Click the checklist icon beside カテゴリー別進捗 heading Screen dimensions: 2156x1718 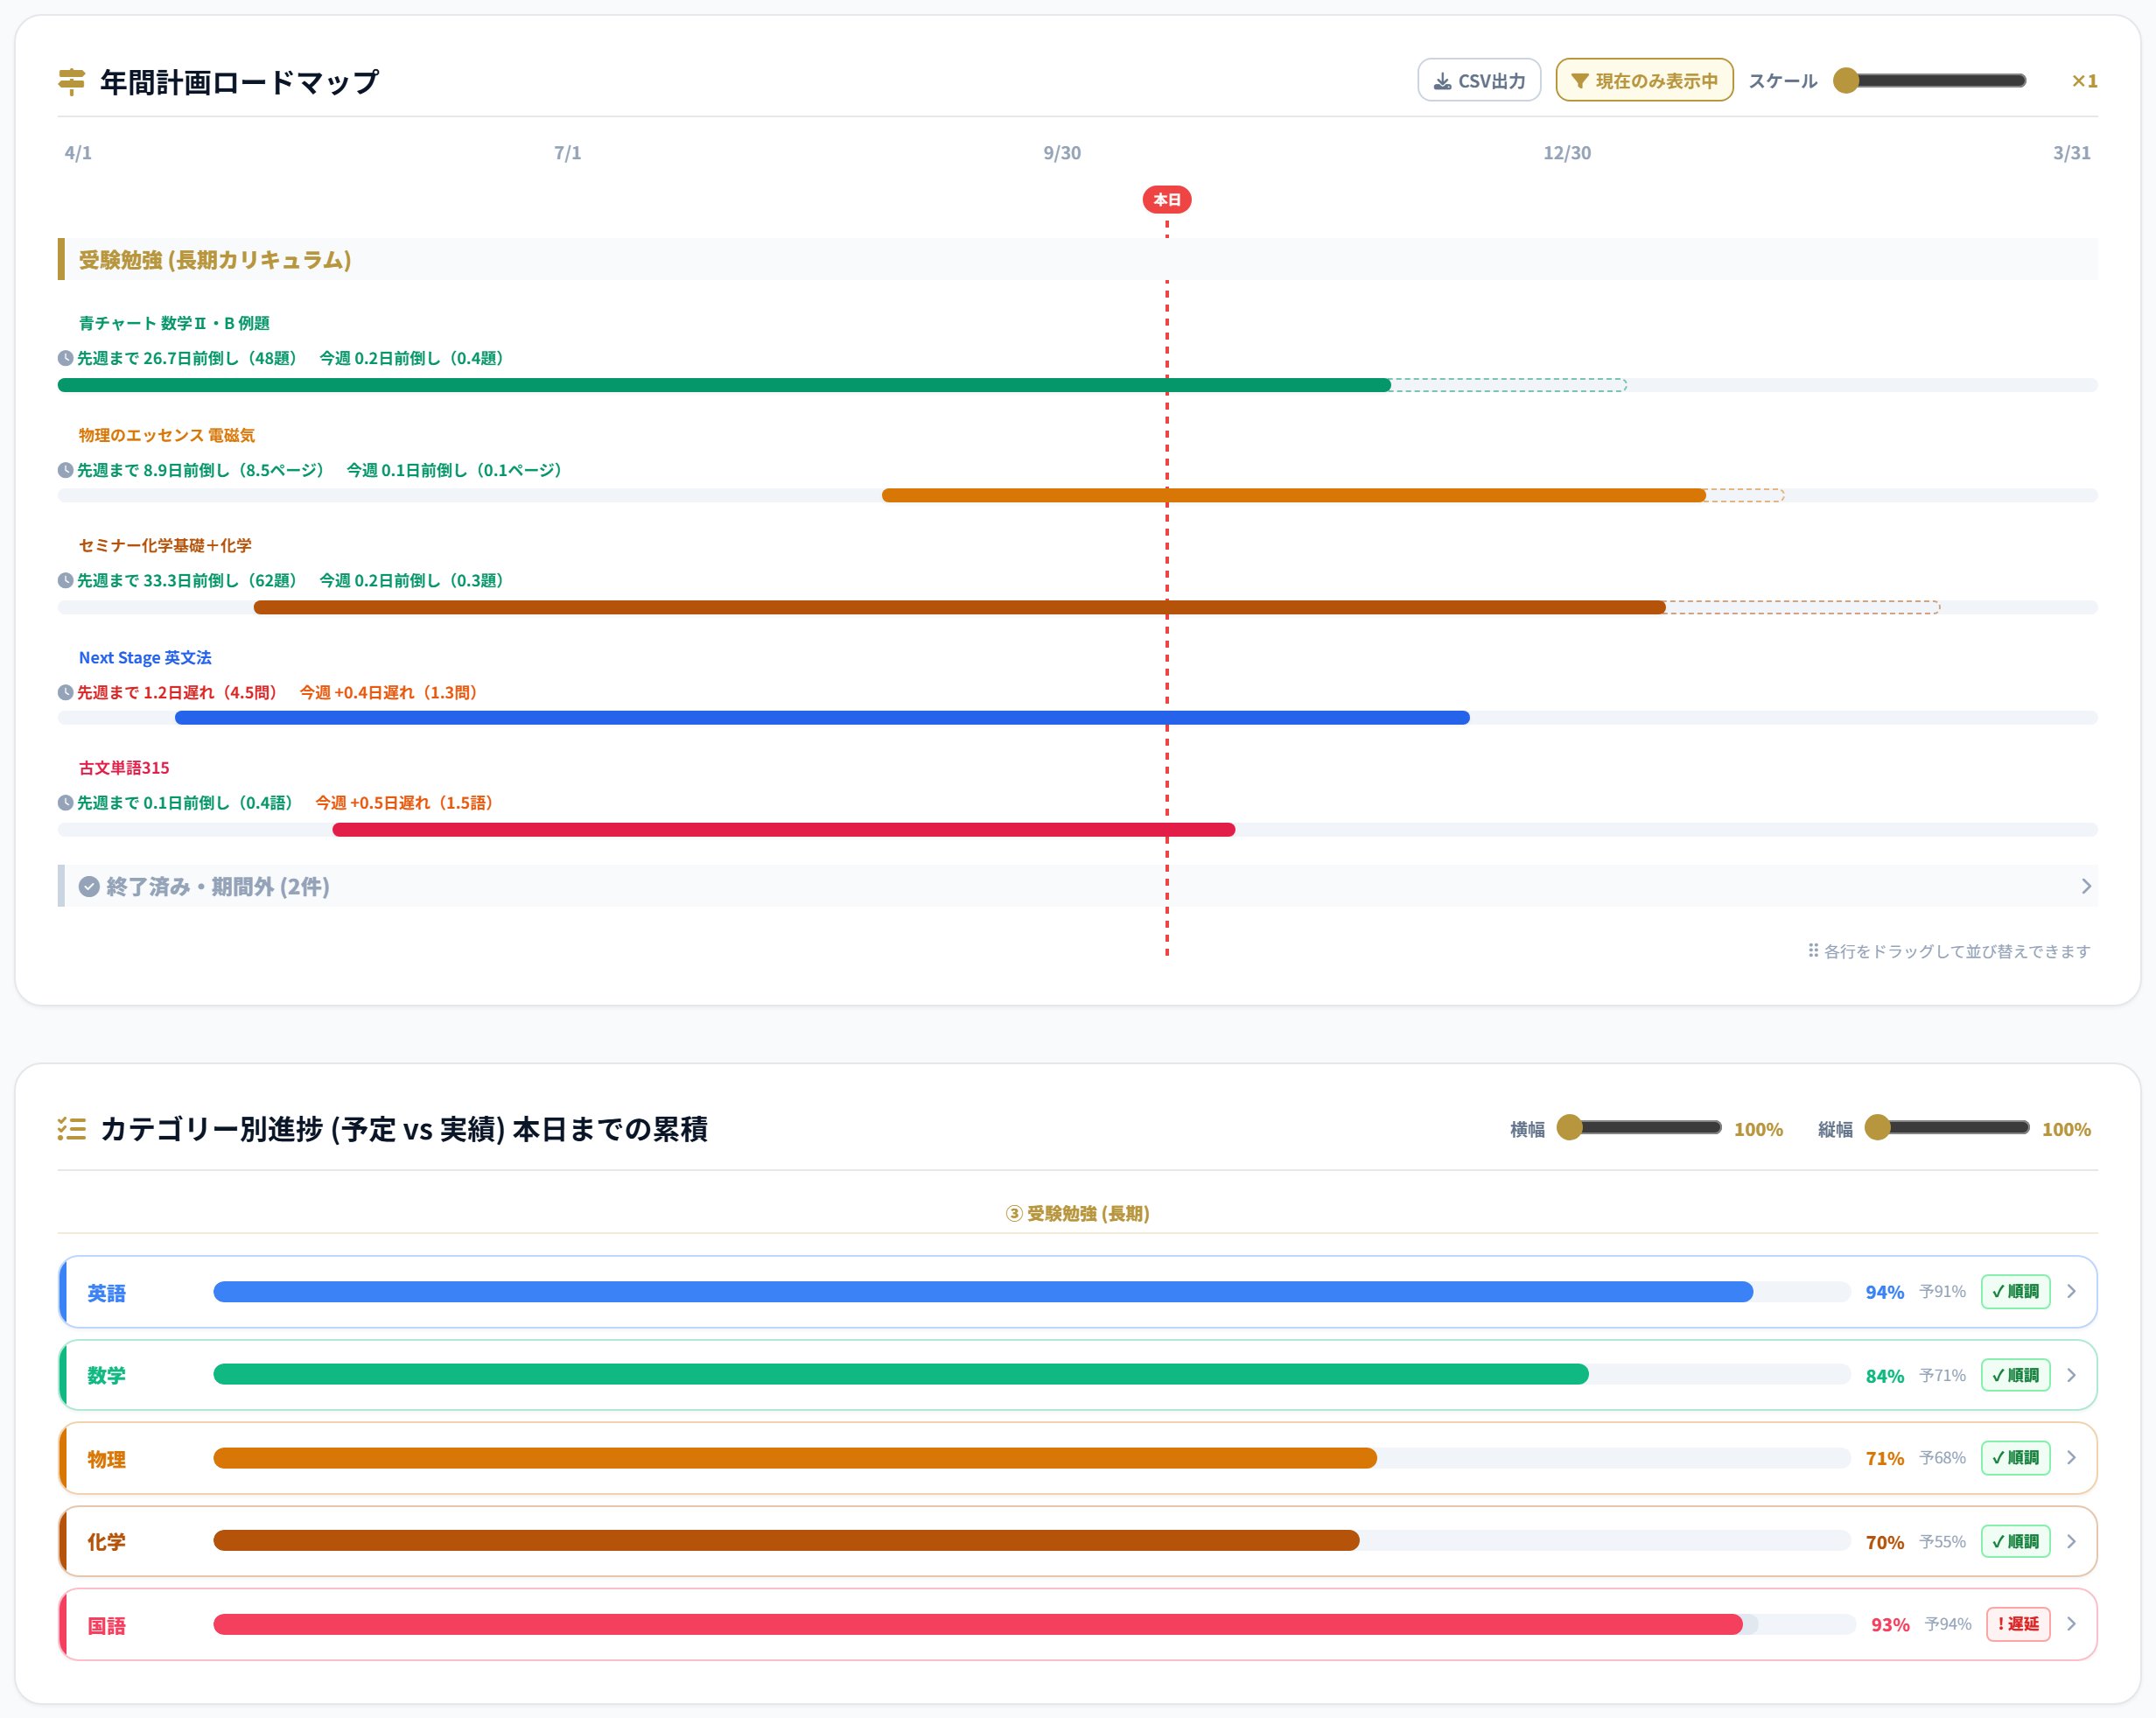coord(71,1129)
